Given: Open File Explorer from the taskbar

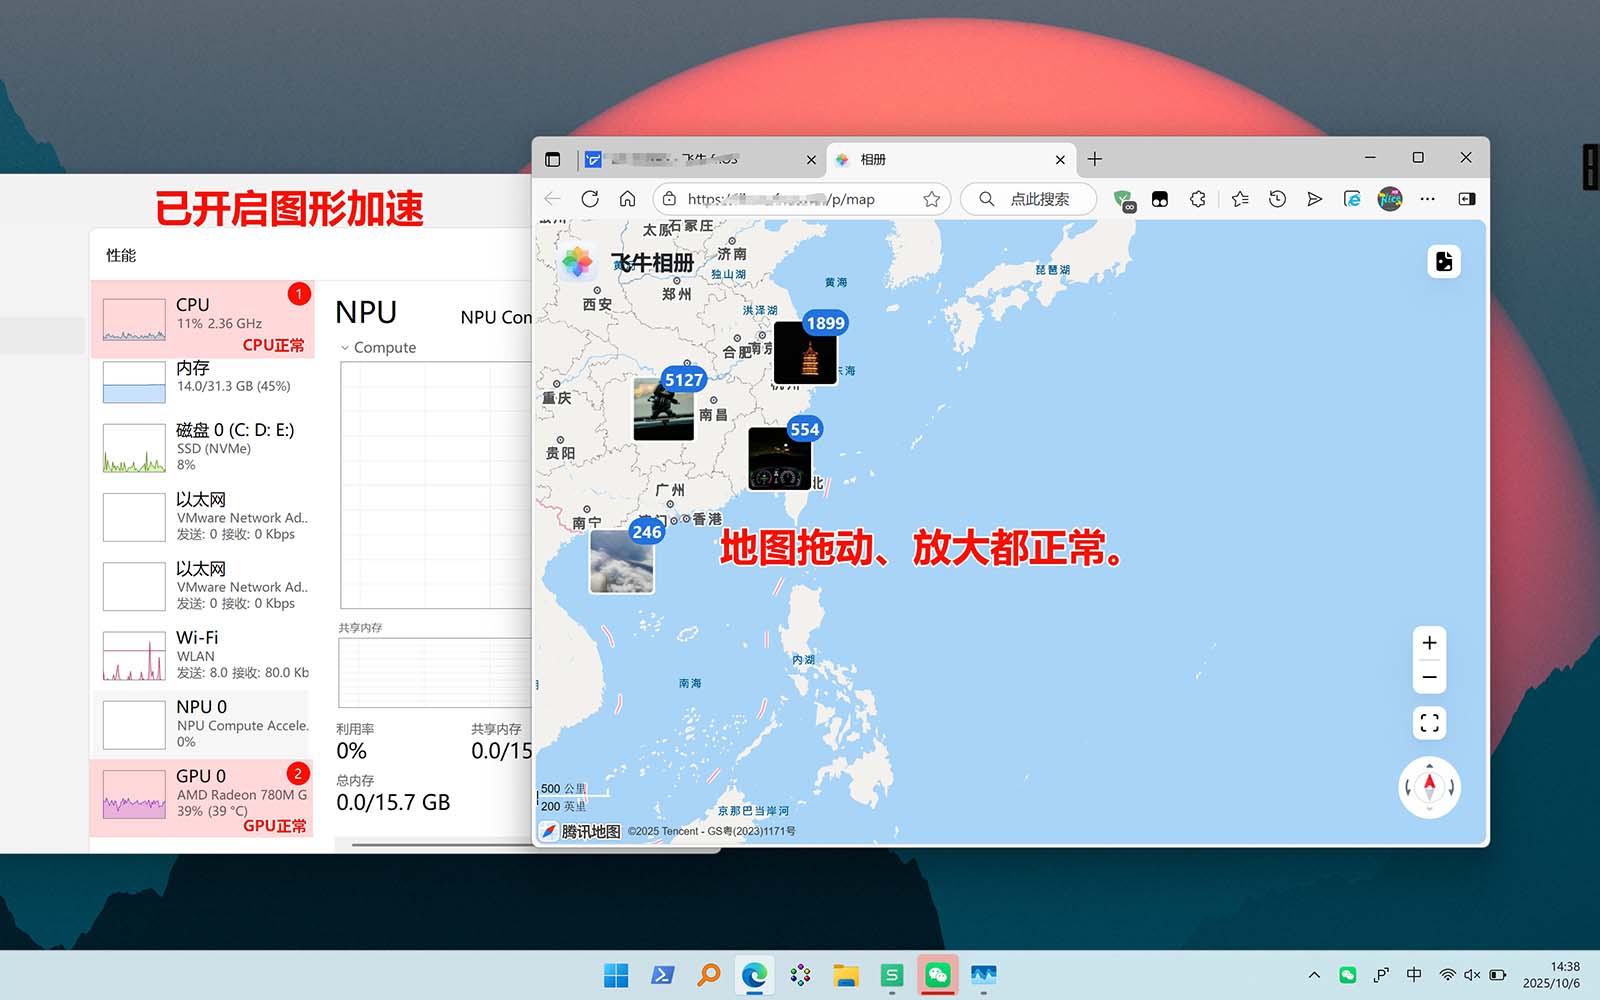Looking at the screenshot, I should point(846,975).
